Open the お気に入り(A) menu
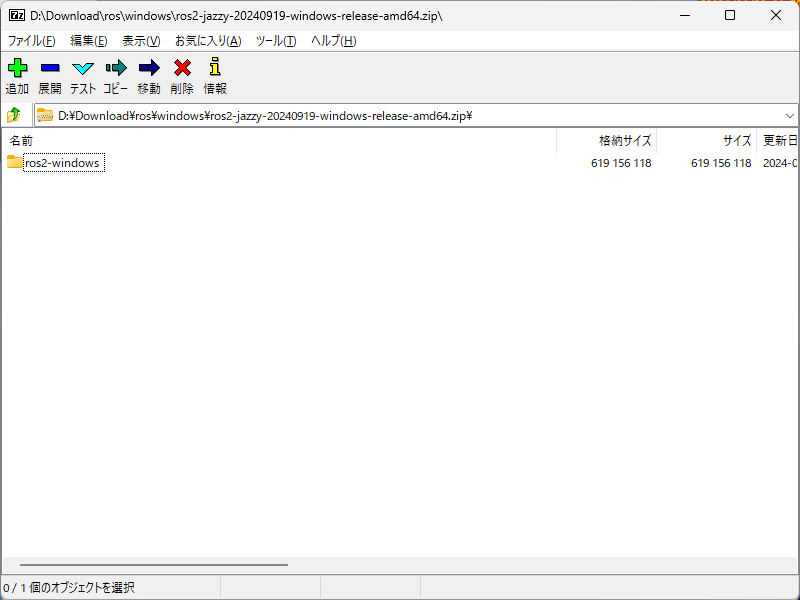Screen dimensions: 800x600 click(x=208, y=41)
